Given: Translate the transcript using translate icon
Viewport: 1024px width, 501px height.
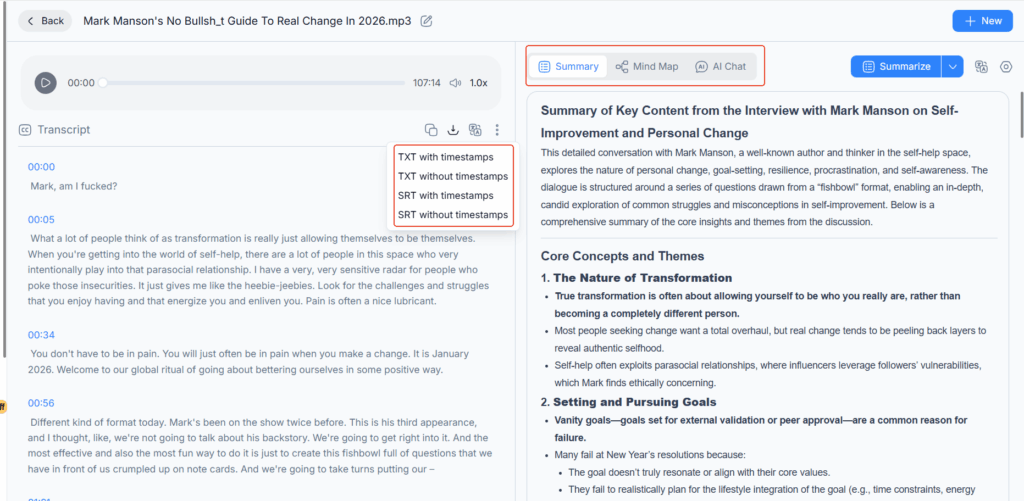Looking at the screenshot, I should pos(475,129).
